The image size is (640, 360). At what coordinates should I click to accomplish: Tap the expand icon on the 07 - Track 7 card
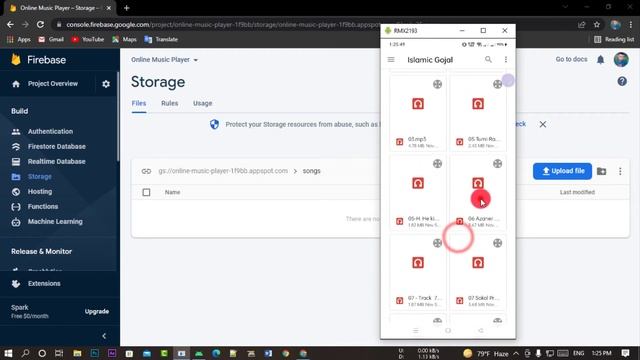[x=437, y=243]
